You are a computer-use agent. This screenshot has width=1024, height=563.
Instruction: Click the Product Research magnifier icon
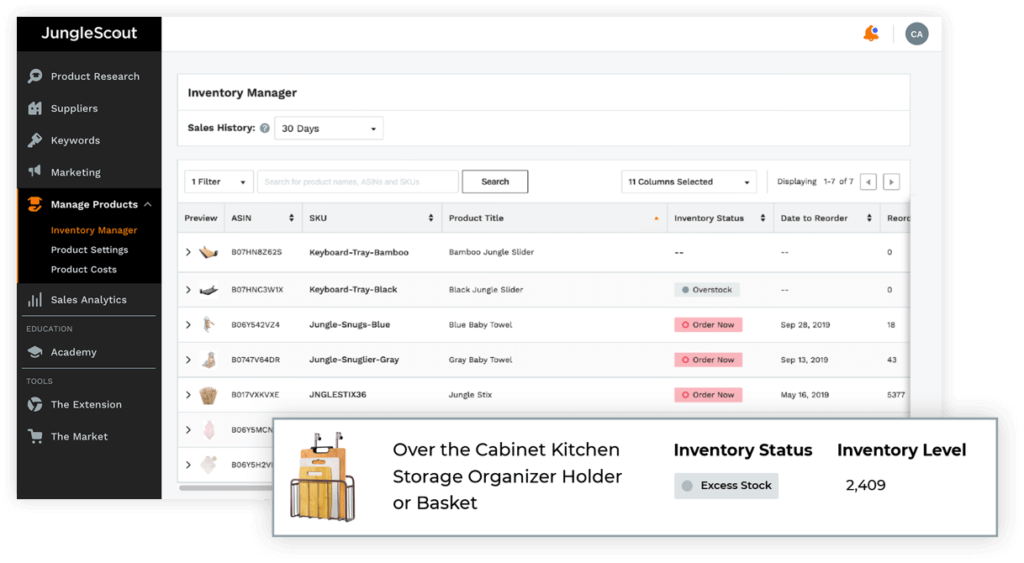coord(35,76)
